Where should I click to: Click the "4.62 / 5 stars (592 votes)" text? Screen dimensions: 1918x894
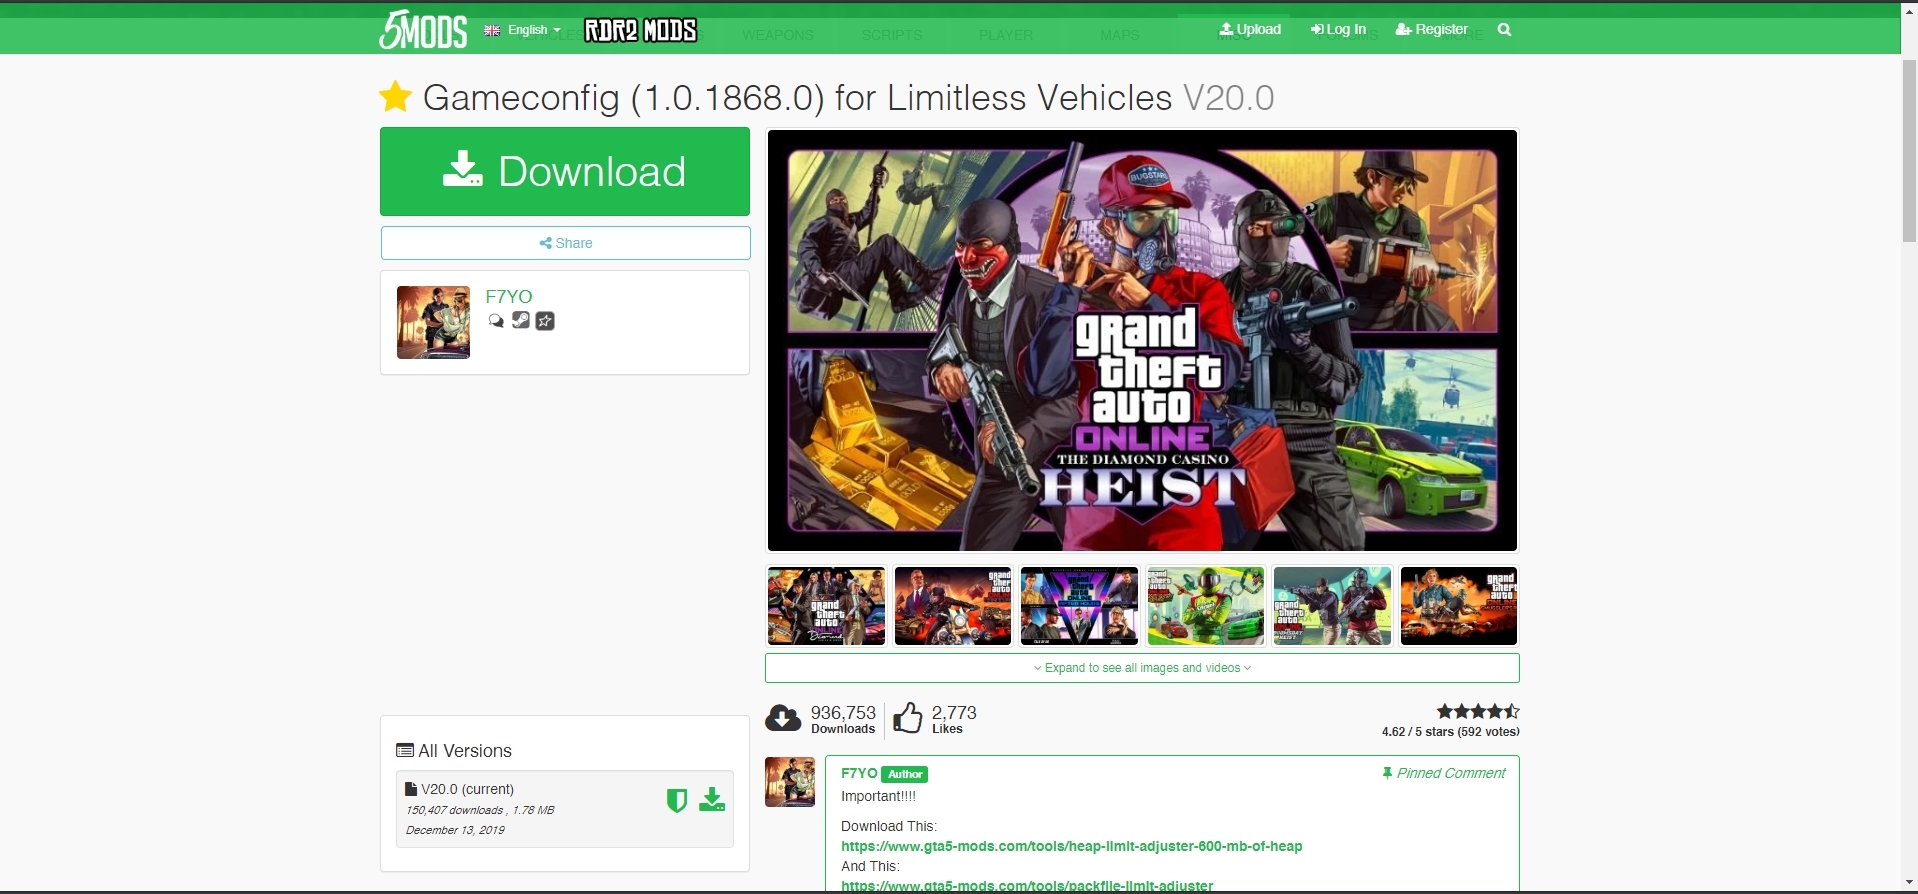pyautogui.click(x=1450, y=732)
